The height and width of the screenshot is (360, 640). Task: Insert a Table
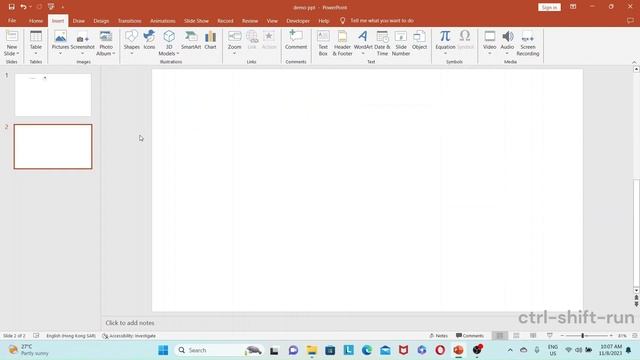pyautogui.click(x=36, y=43)
